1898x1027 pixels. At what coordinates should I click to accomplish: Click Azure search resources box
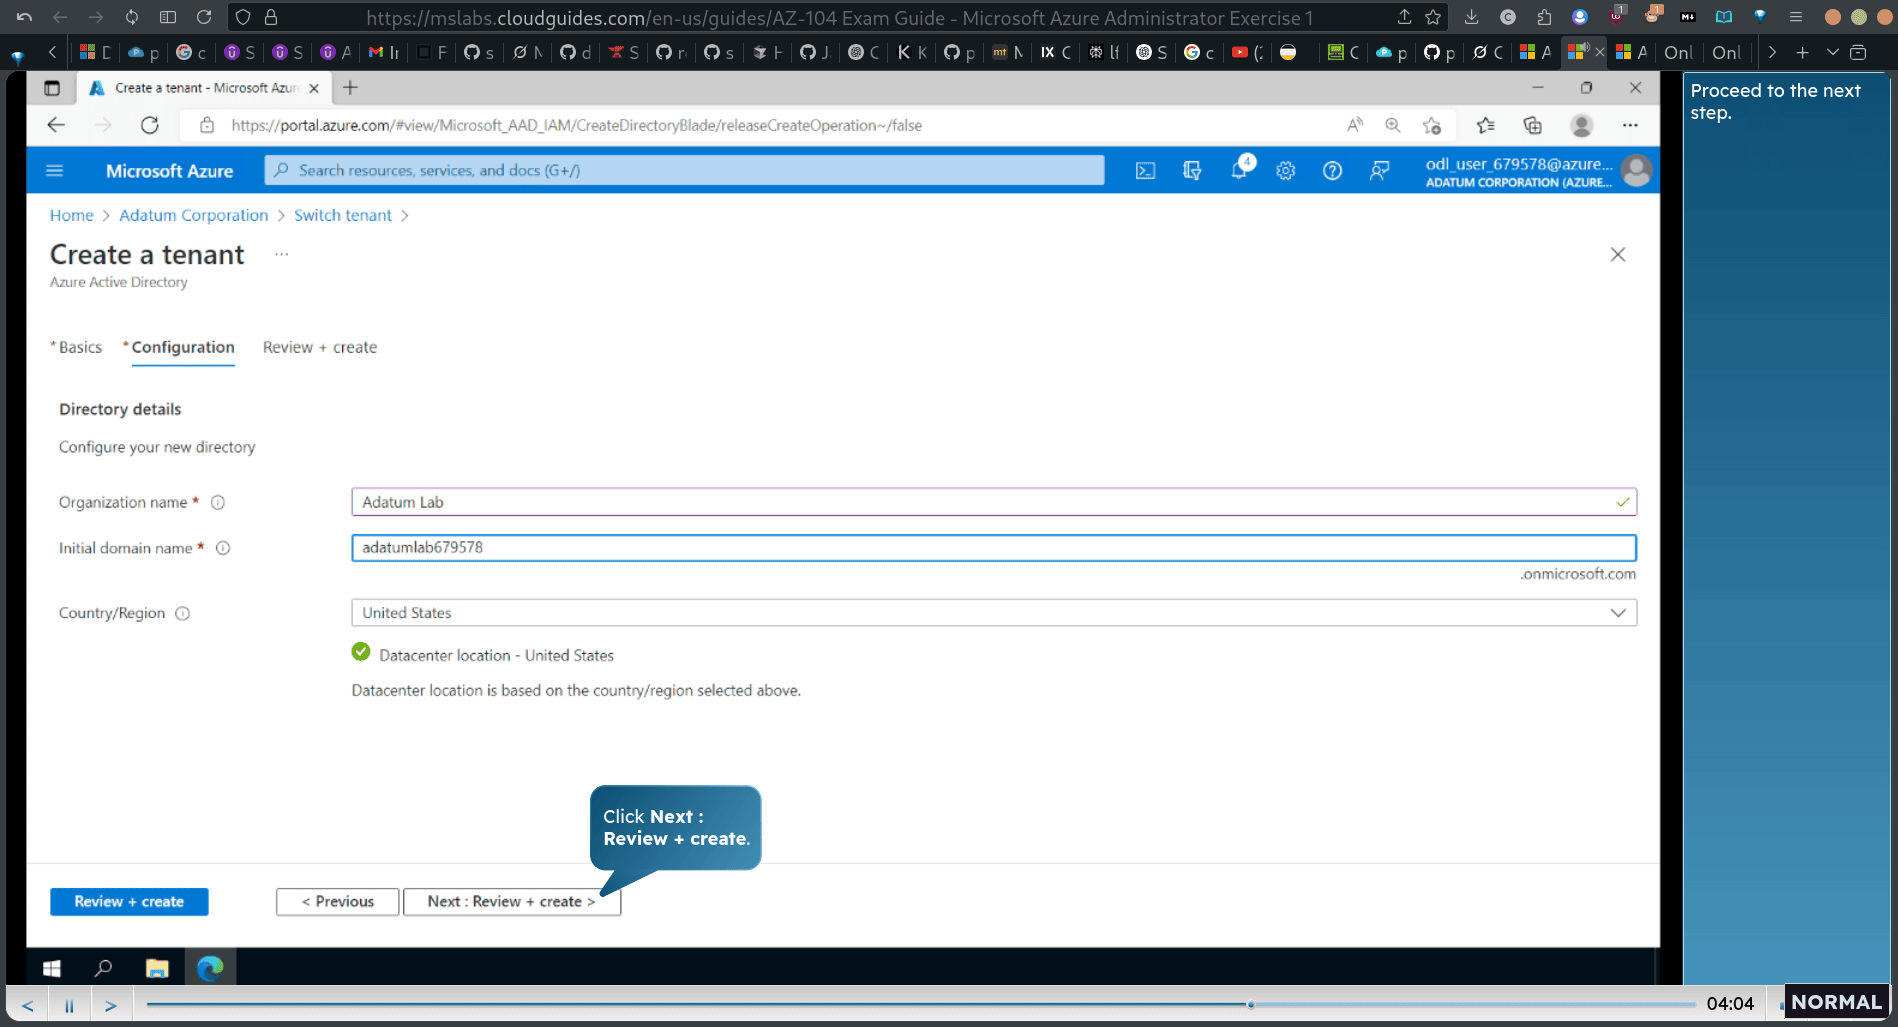point(685,171)
